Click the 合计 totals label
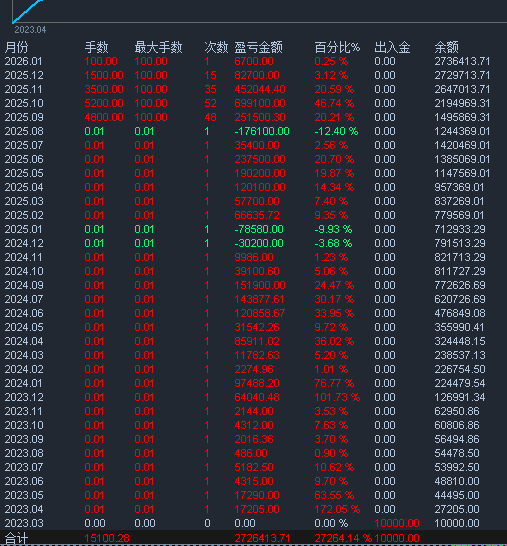The height and width of the screenshot is (546, 507). tap(16, 538)
